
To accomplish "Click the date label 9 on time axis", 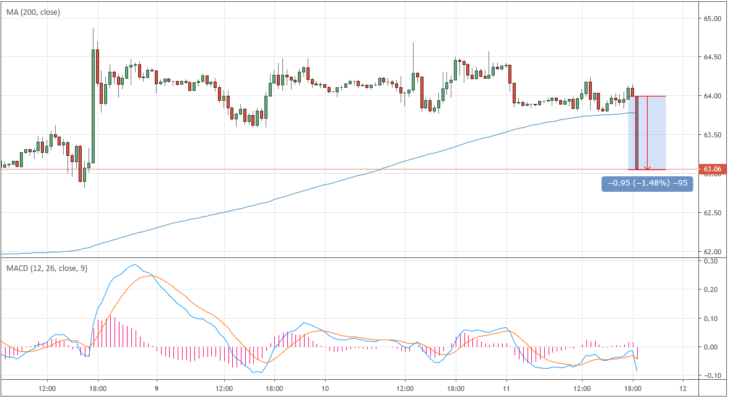I will 156,389.
